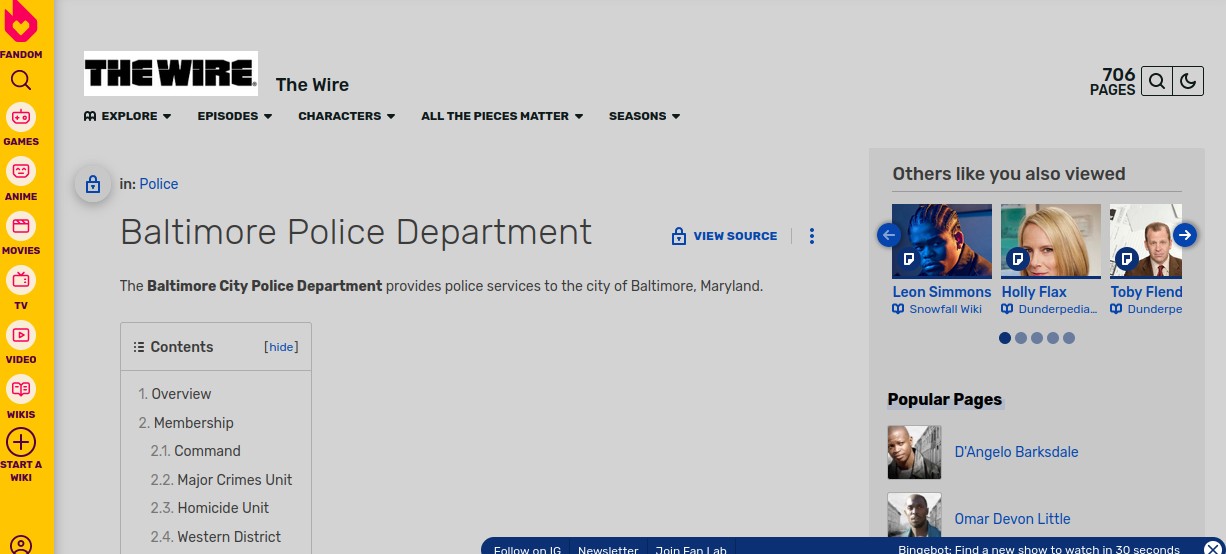Open the search icon in the Fandom sidebar

[x=21, y=80]
